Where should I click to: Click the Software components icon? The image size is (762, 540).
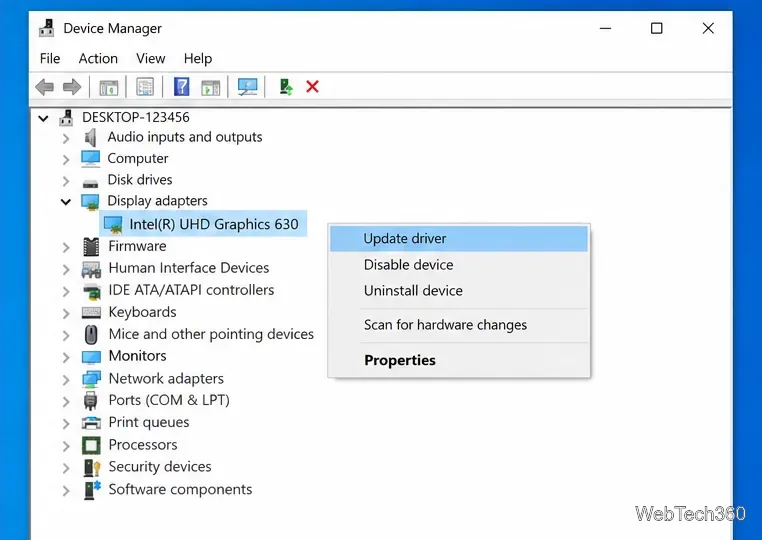point(92,489)
